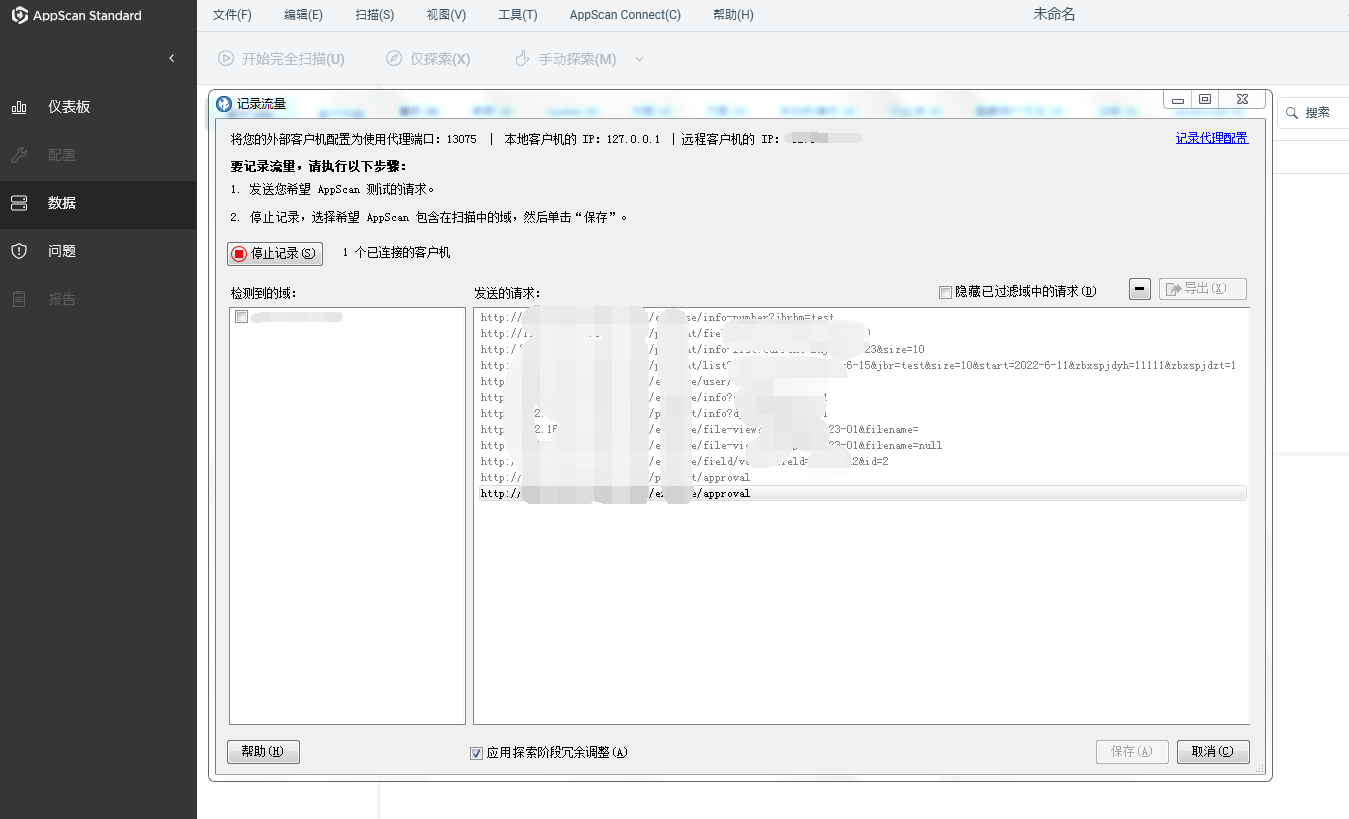This screenshot has width=1349, height=819.
Task: Click the cancel (取消) button
Action: (1213, 752)
